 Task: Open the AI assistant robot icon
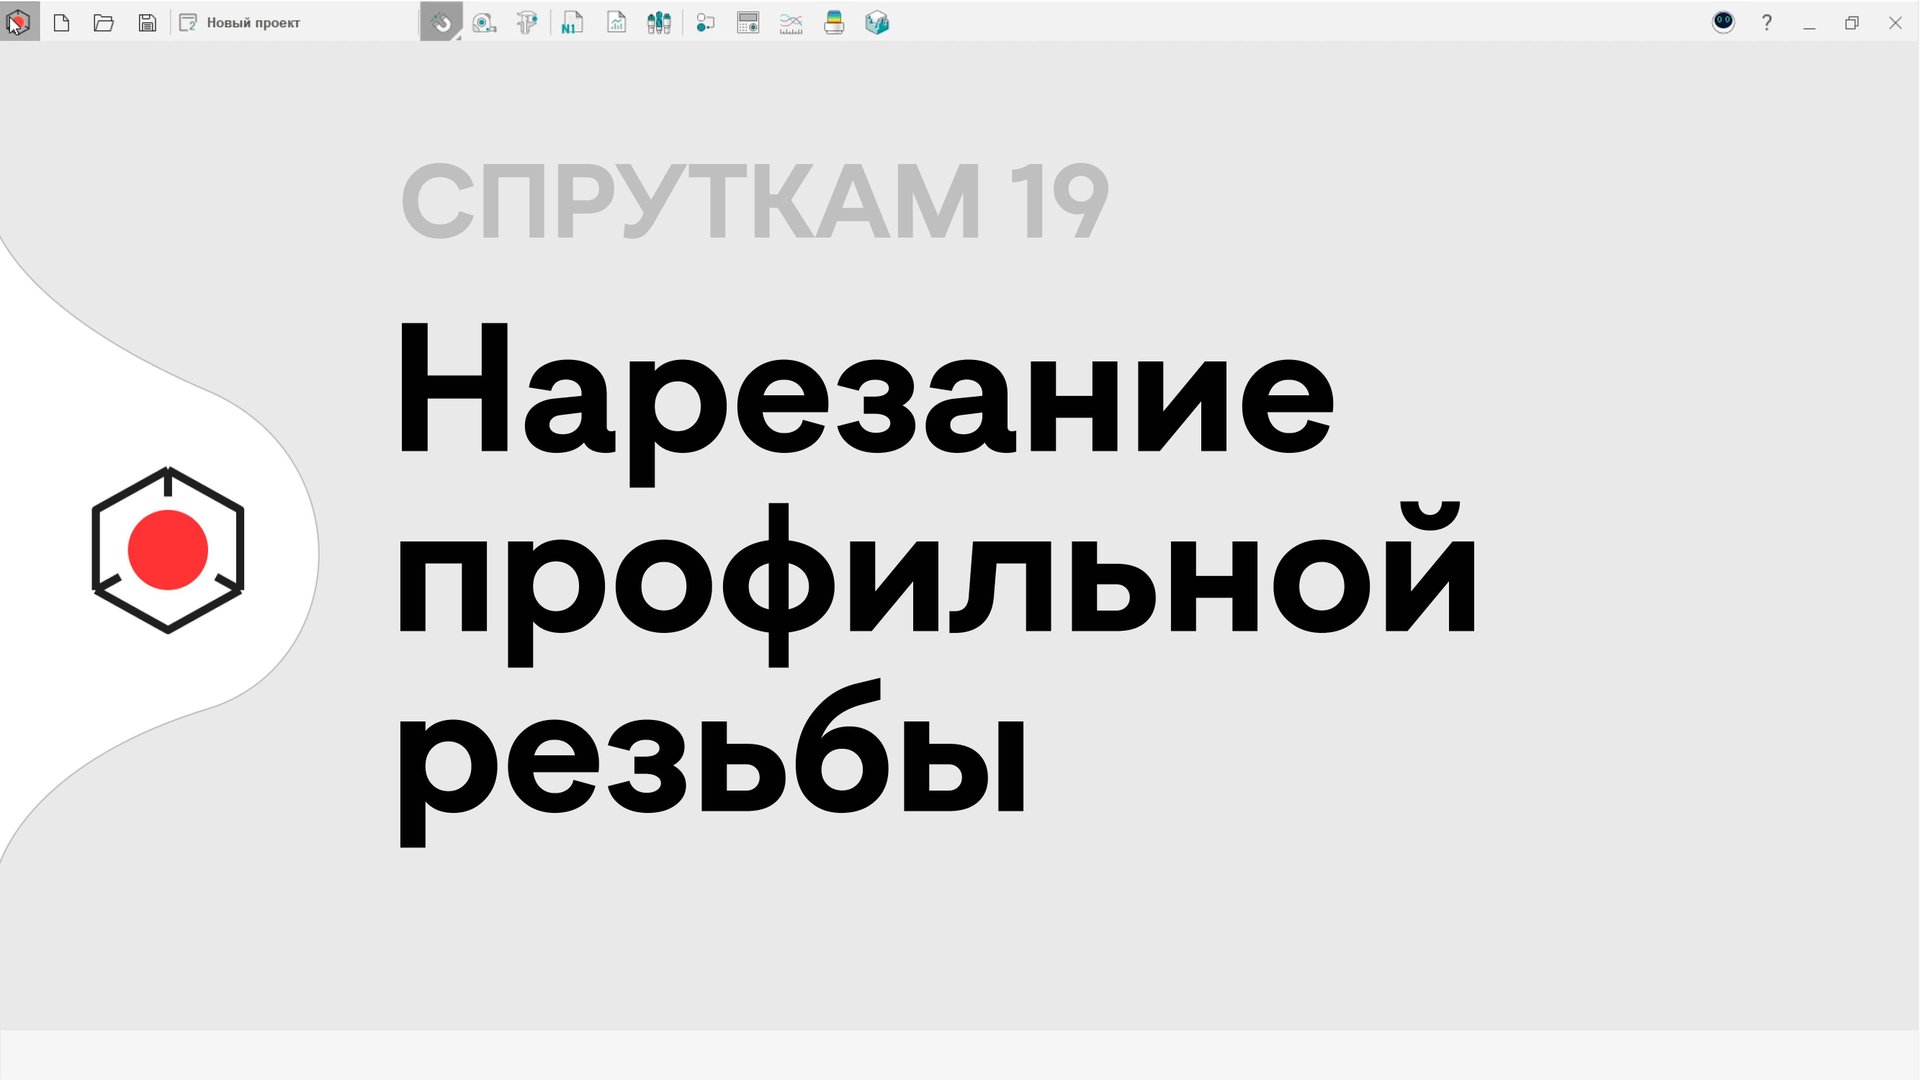pos(1723,22)
